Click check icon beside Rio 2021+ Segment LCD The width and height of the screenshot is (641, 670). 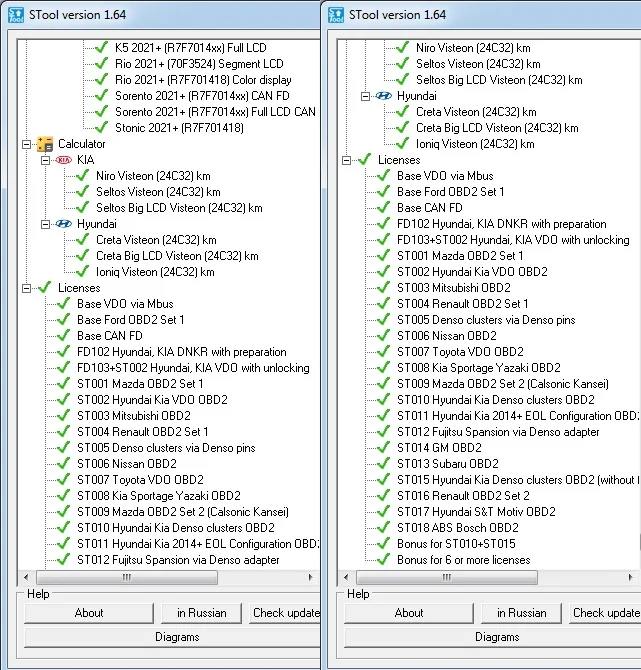(101, 64)
